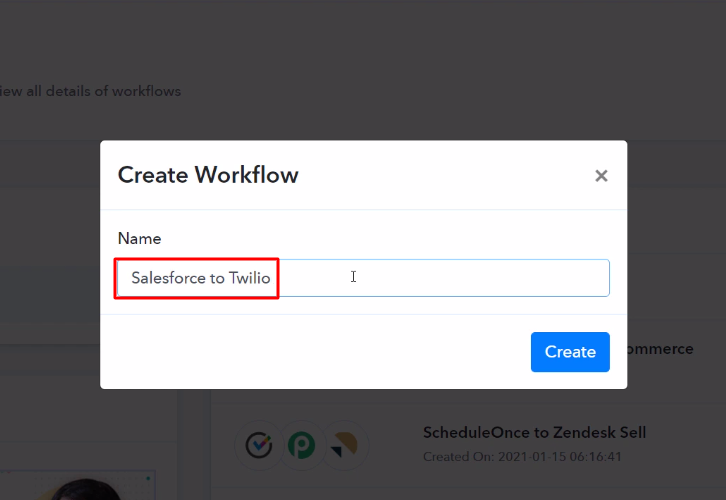This screenshot has width=726, height=500.
Task: Click the 'all details of workflows' background text
Action: pos(103,91)
